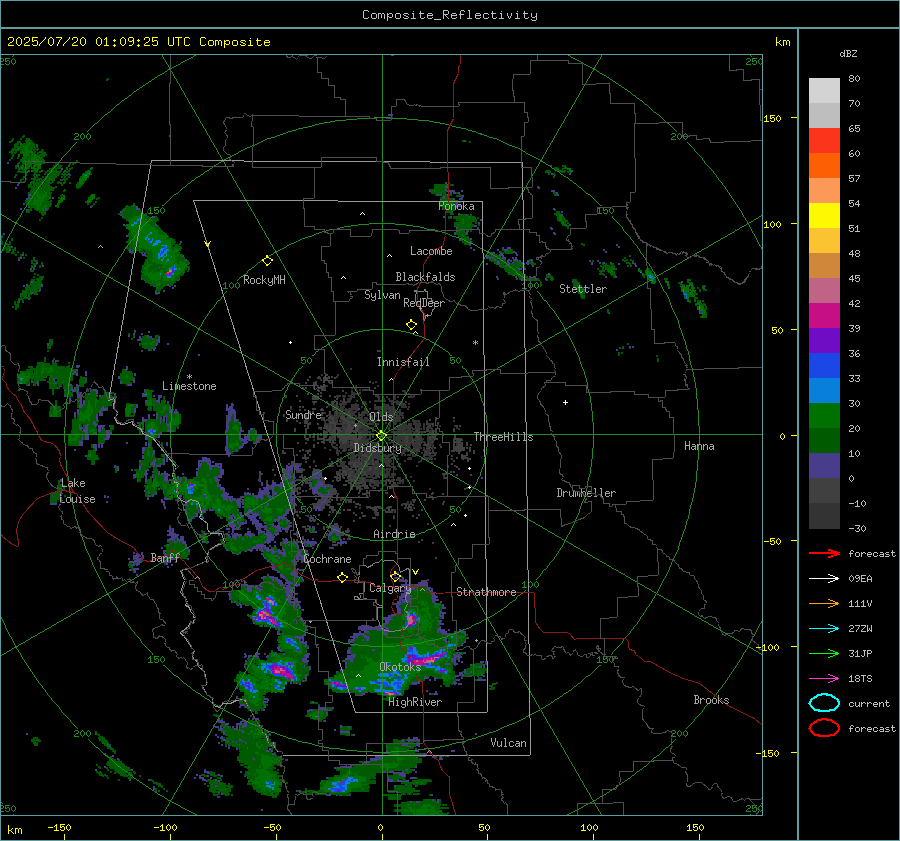Click the cyan 27ZW arrow icon
The height and width of the screenshot is (841, 900).
point(824,629)
